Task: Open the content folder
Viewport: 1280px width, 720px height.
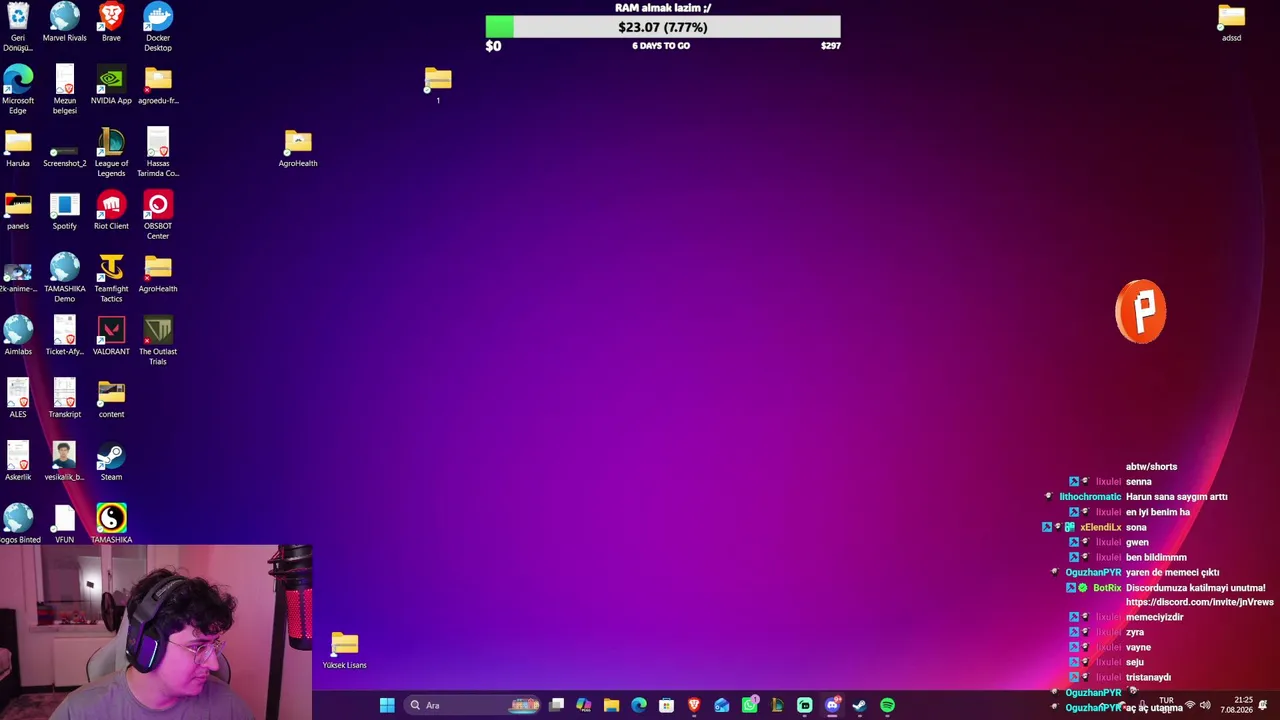Action: click(111, 399)
